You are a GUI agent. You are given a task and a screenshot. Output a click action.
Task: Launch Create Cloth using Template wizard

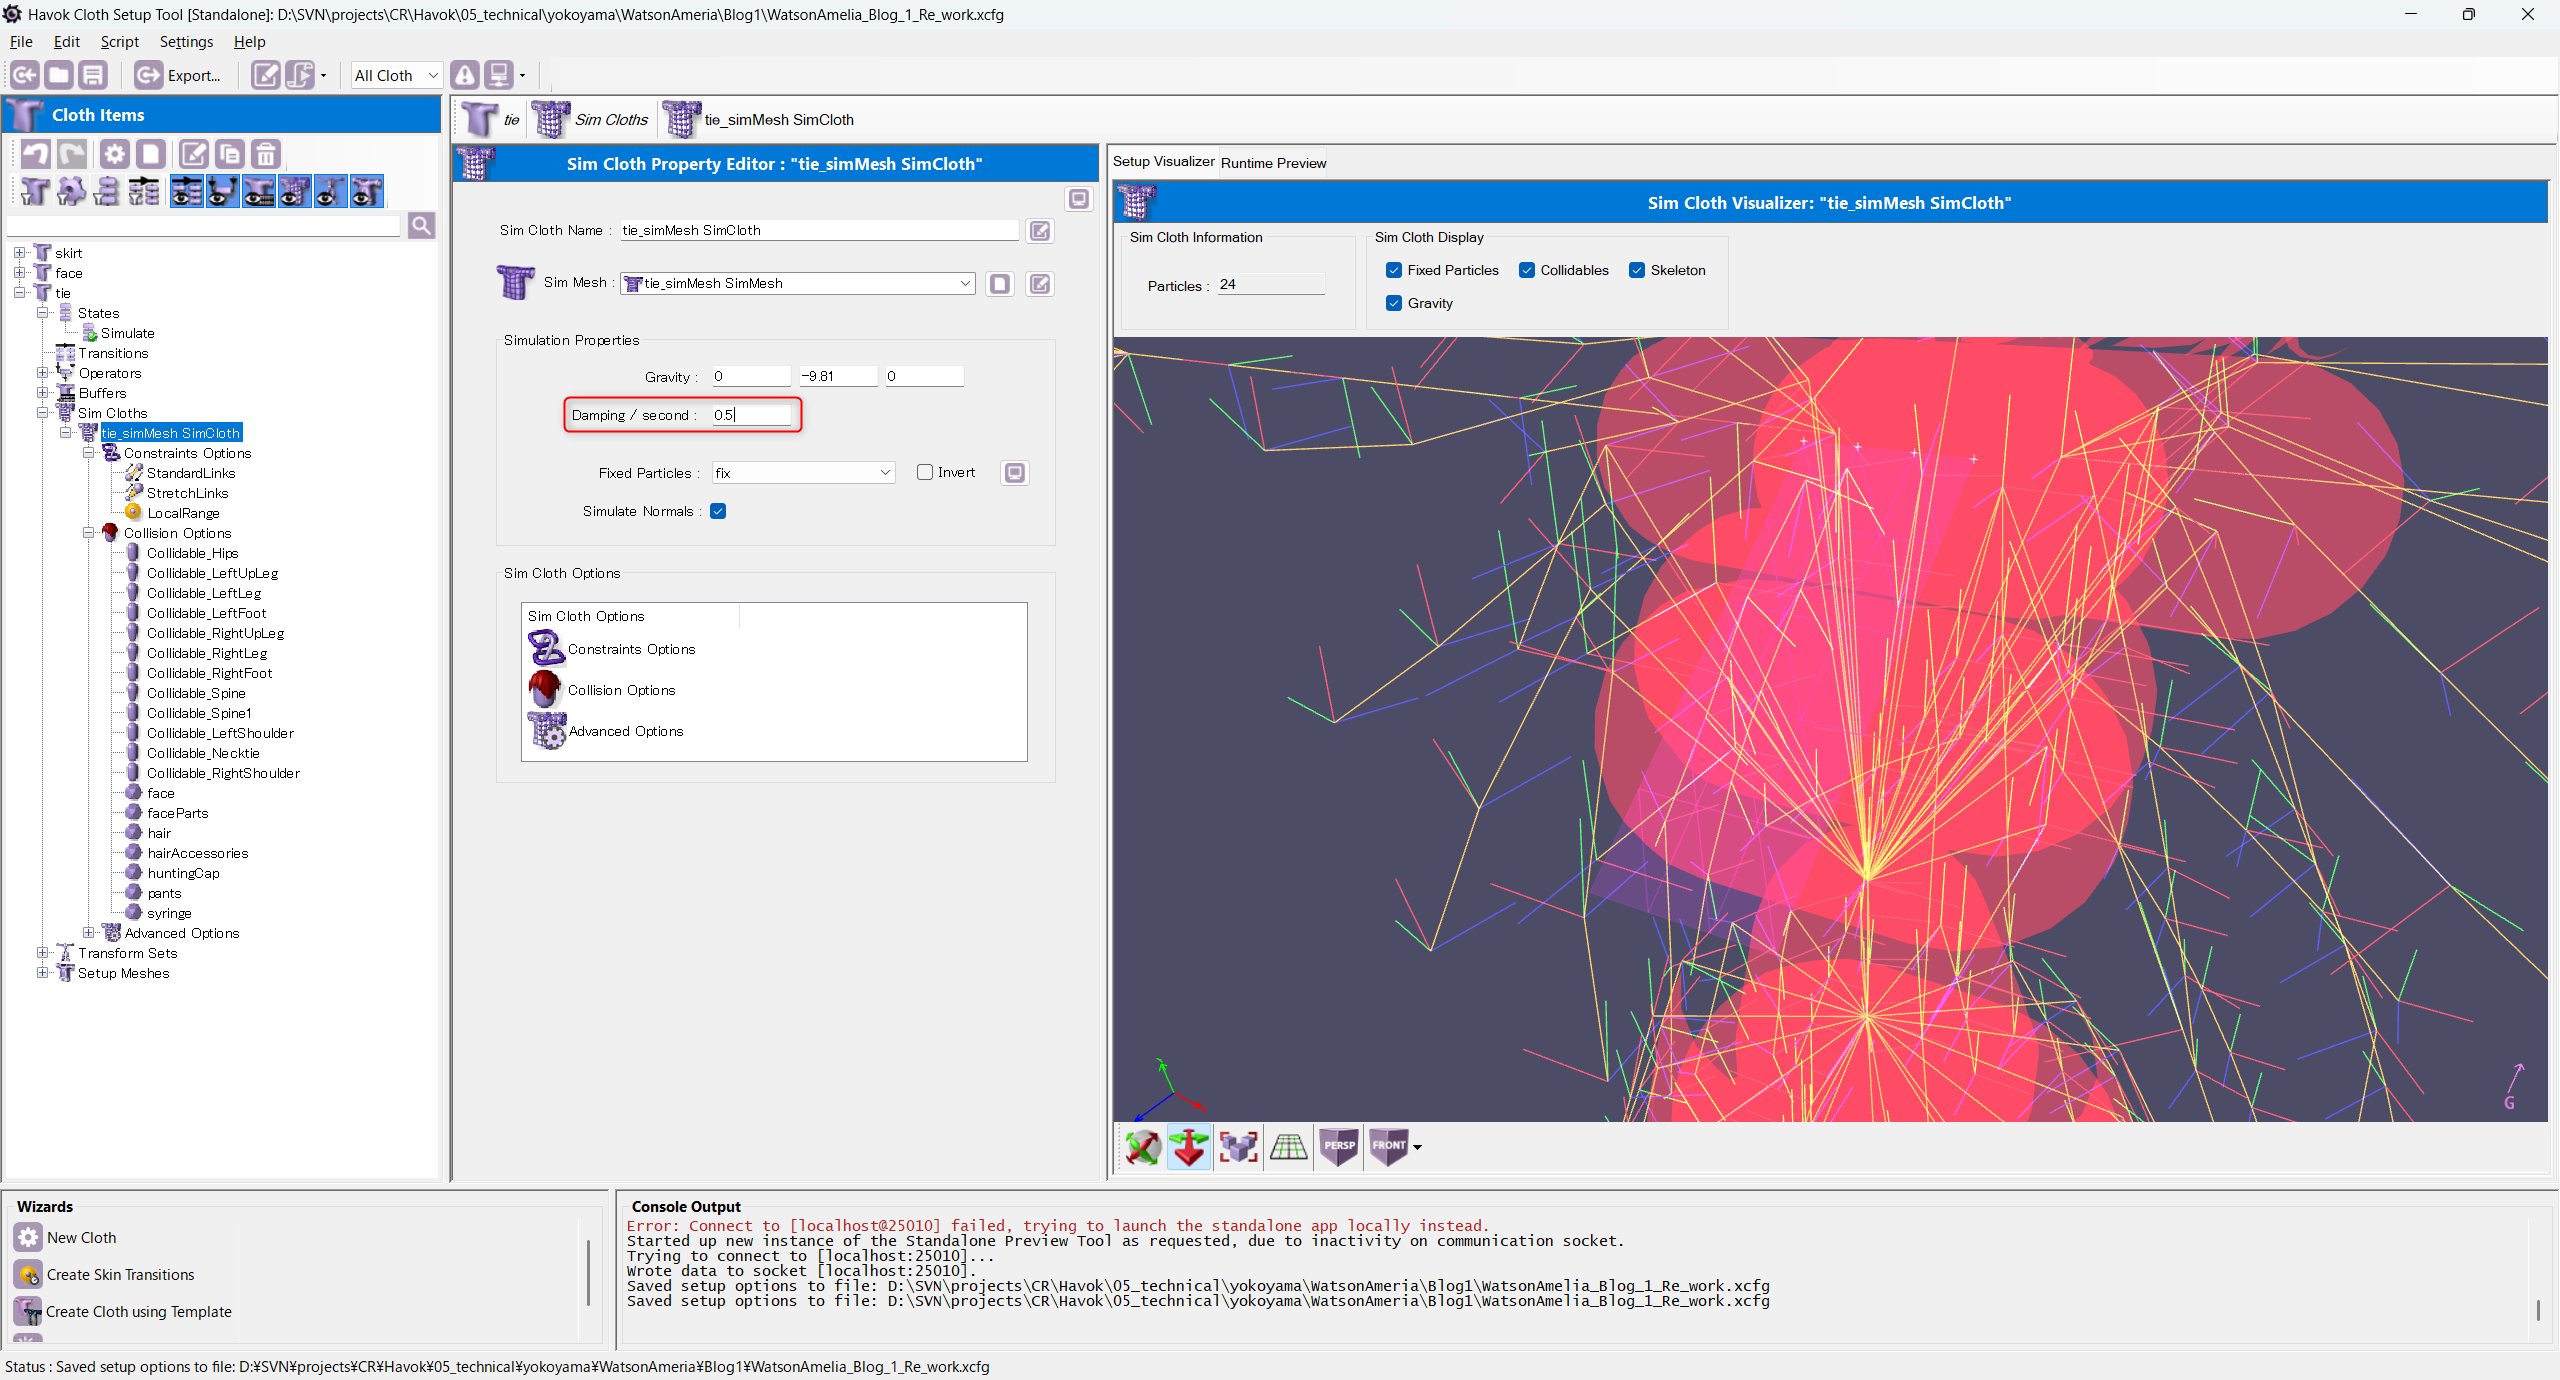pyautogui.click(x=138, y=1312)
